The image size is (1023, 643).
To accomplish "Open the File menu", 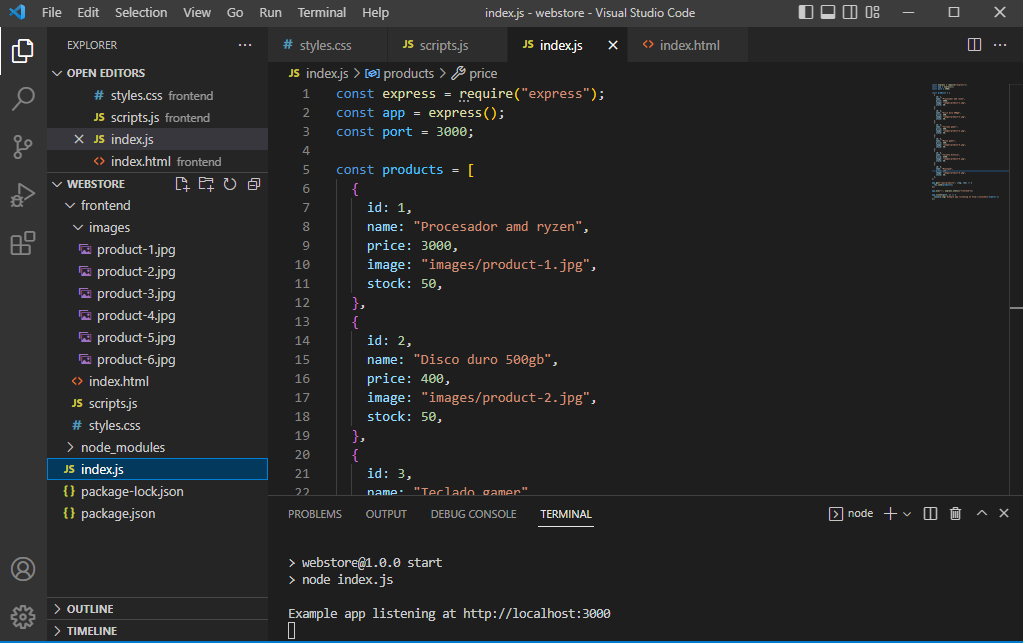I will click(52, 12).
